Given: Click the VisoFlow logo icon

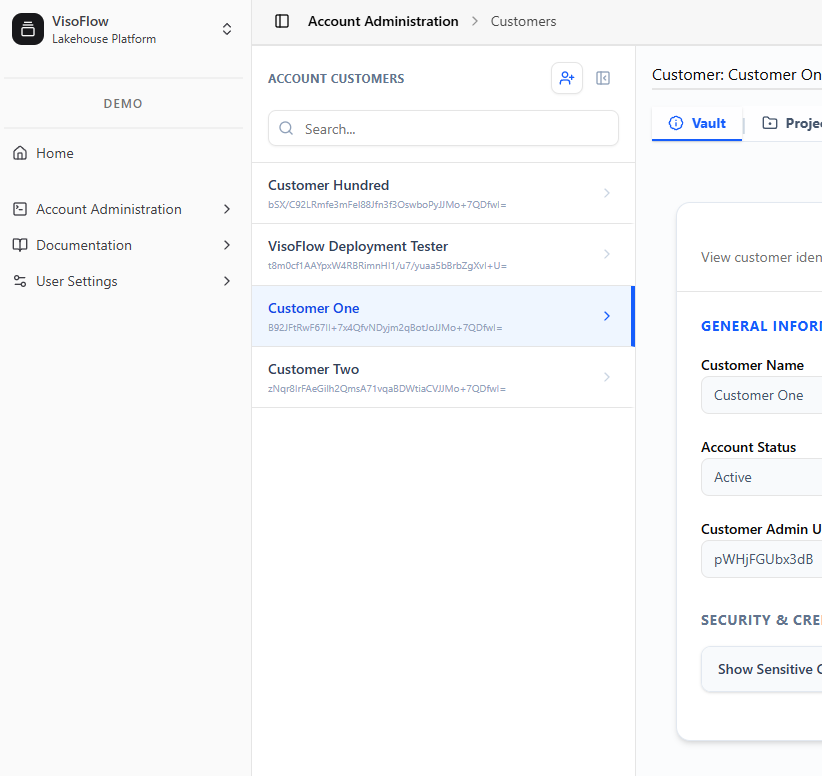Looking at the screenshot, I should pyautogui.click(x=28, y=30).
